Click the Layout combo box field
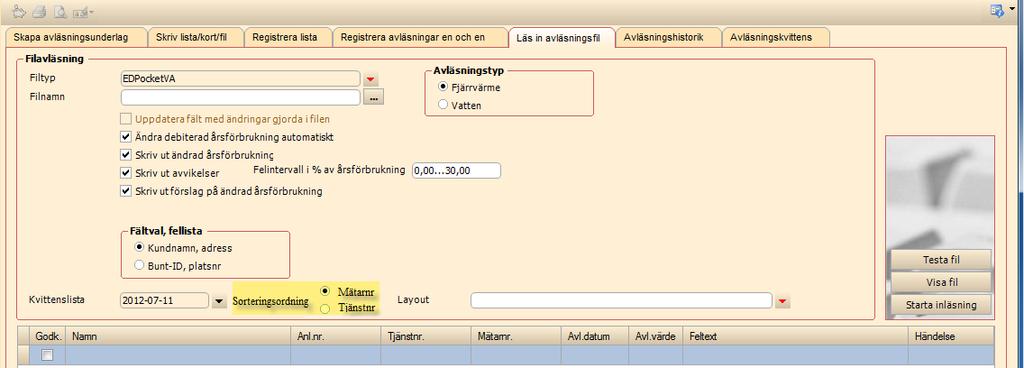Screen dimensions: 1024x368 pos(621,300)
